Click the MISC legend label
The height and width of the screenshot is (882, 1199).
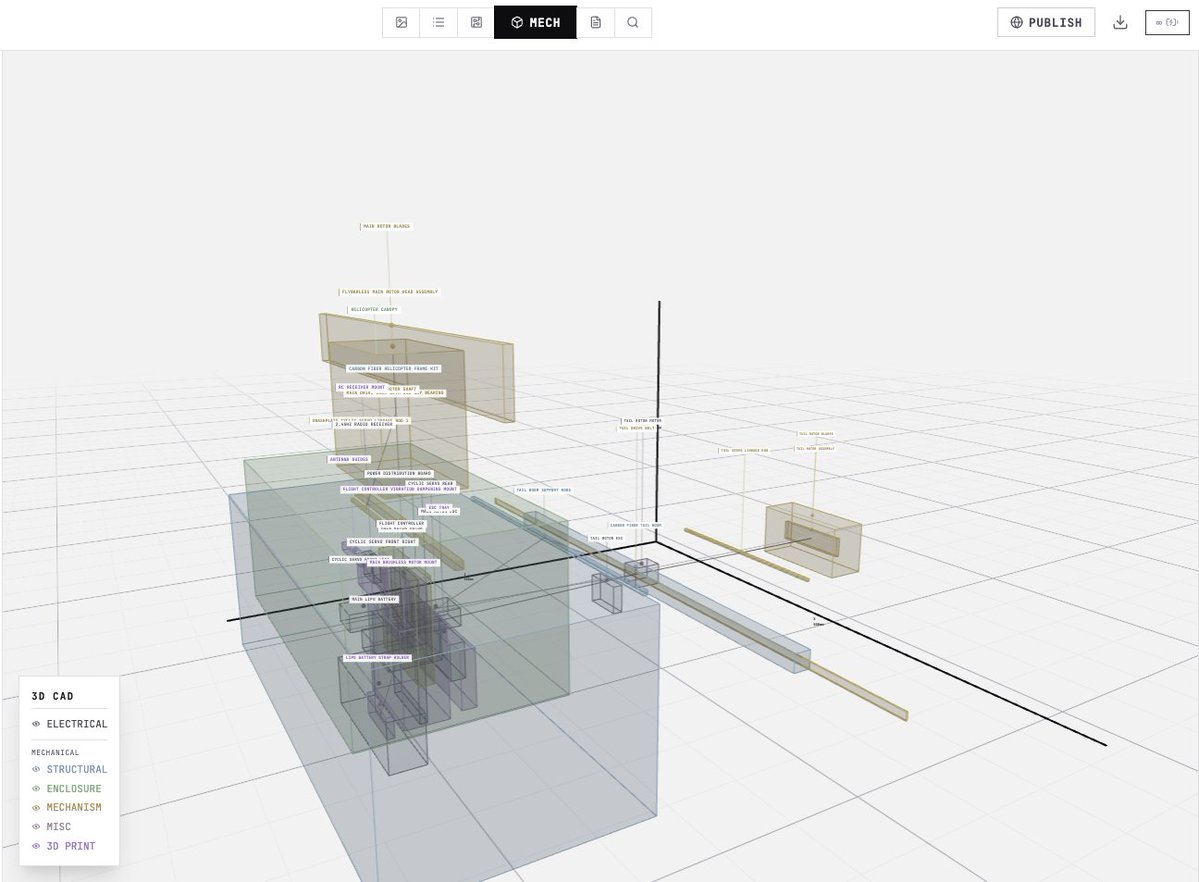coord(59,827)
